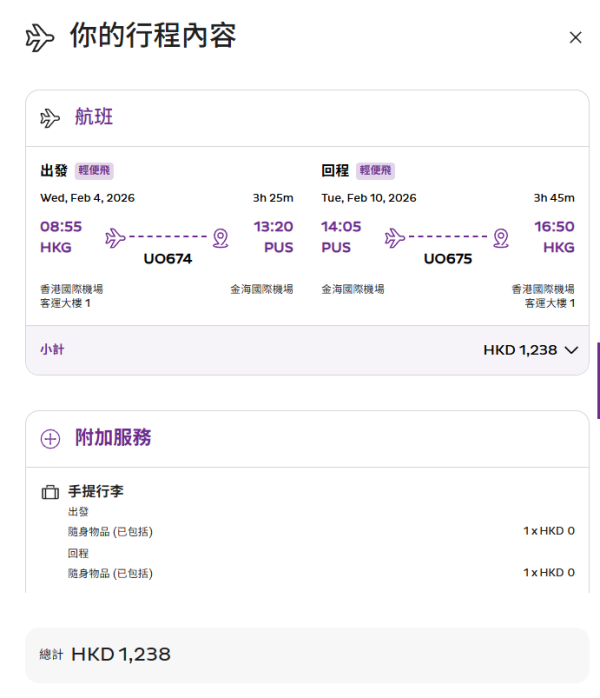This screenshot has width=600, height=698.
Task: Click the 手提行李 heading
Action: click(x=96, y=491)
